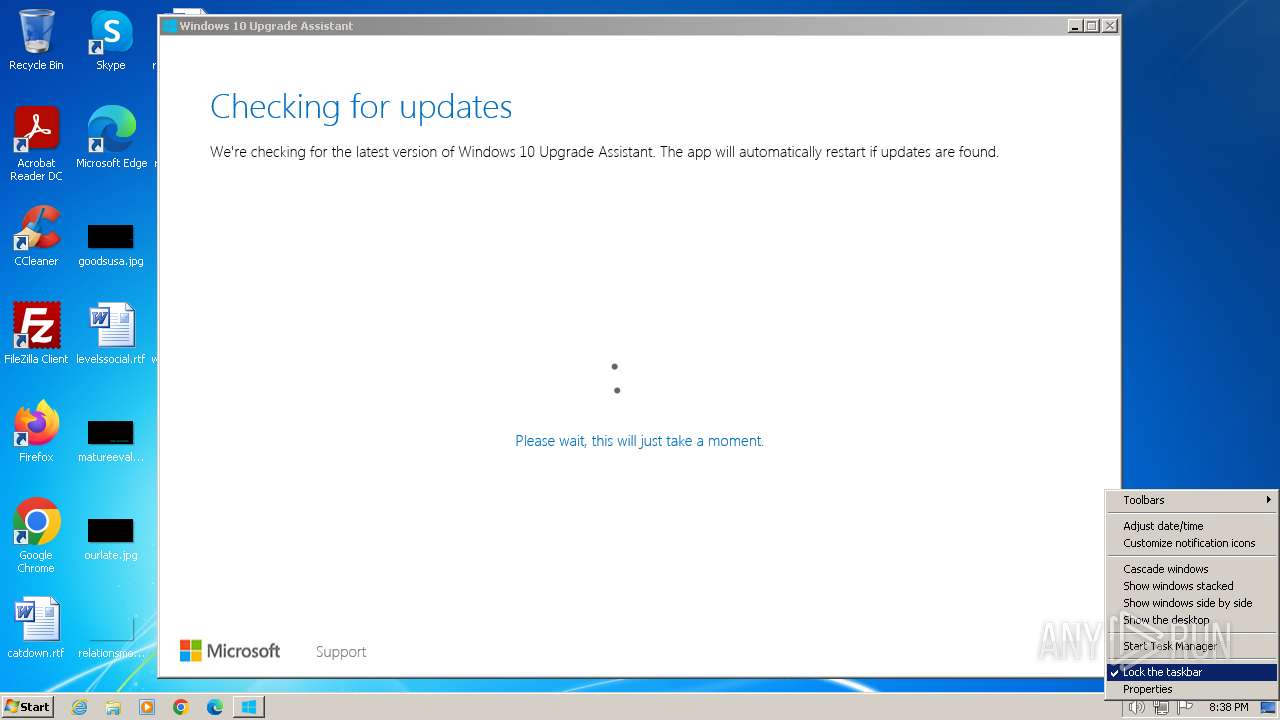Launch Acrobat Reader DC from the desktop
The width and height of the screenshot is (1280, 720).
(x=36, y=144)
